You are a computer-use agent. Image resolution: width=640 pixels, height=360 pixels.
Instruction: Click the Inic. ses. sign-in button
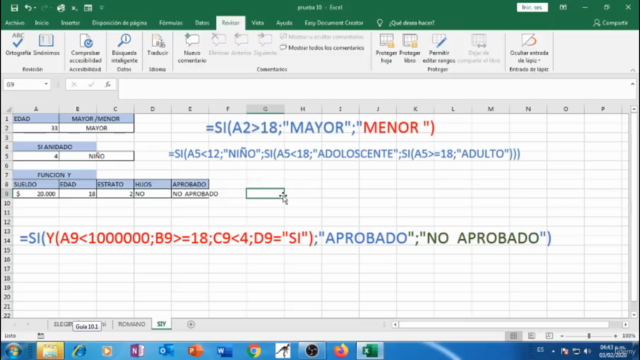click(532, 7)
